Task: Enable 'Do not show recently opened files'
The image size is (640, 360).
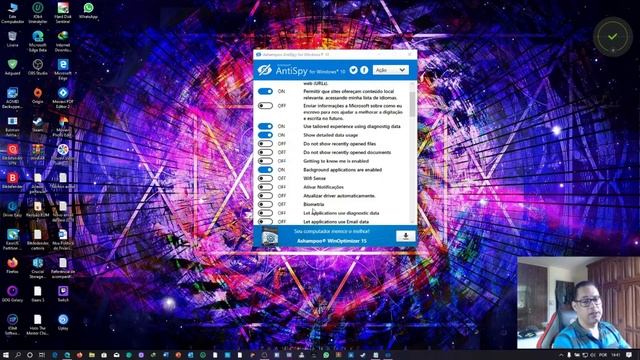Action: [x=265, y=144]
